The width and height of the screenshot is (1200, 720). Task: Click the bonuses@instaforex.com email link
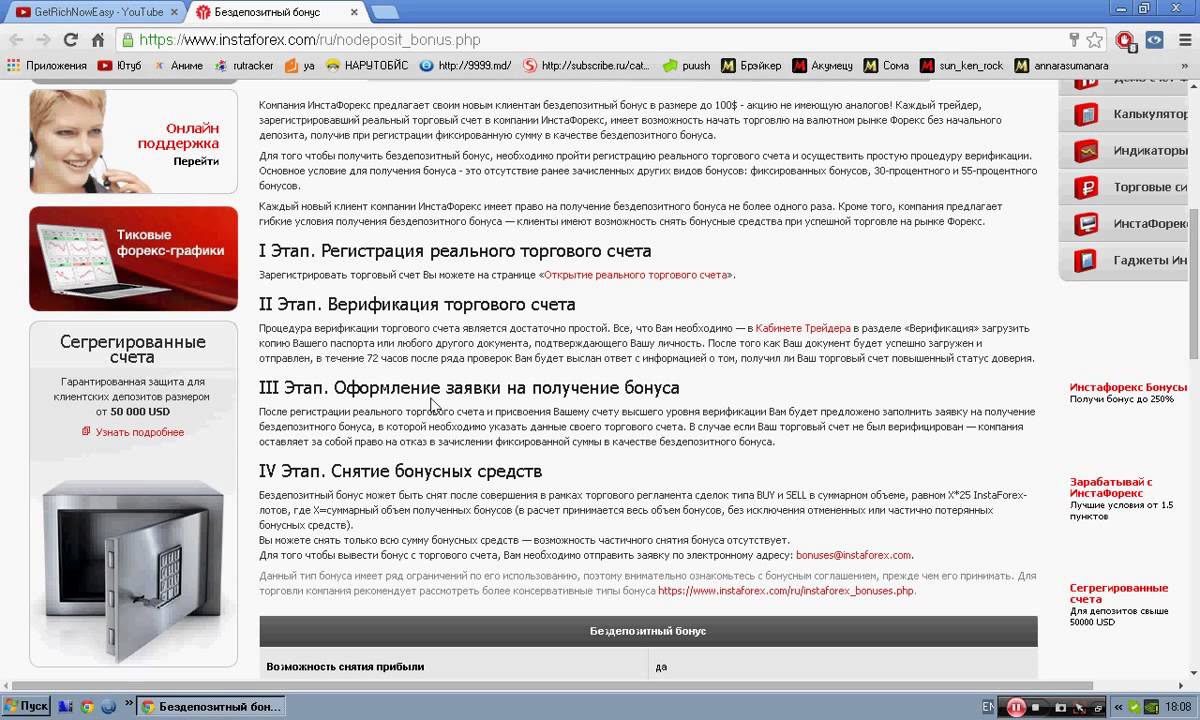pyautogui.click(x=853, y=555)
